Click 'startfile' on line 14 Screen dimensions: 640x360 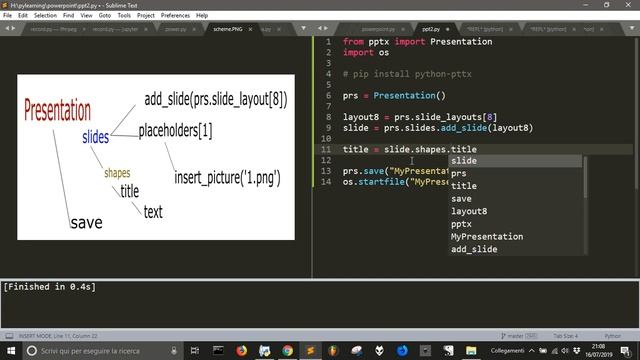click(x=381, y=182)
